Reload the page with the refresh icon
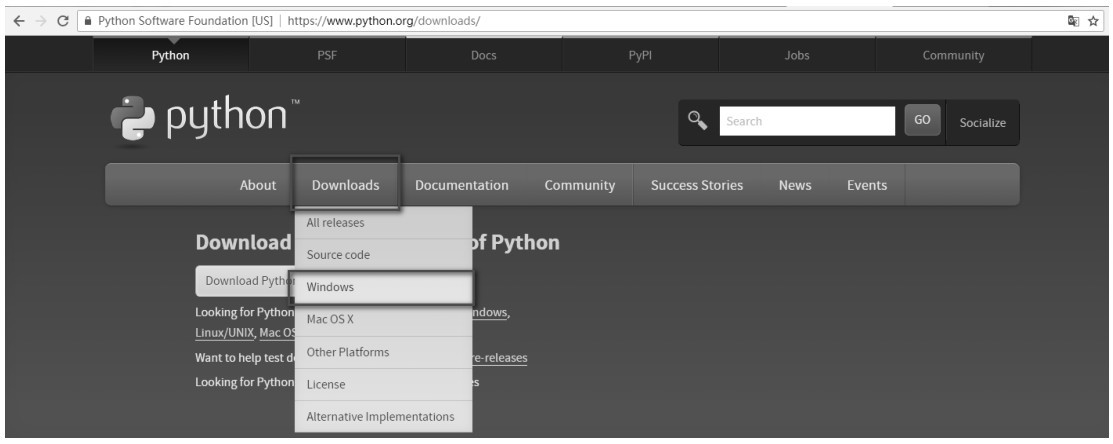Screen dimensions: 1113x444 pyautogui.click(x=62, y=21)
